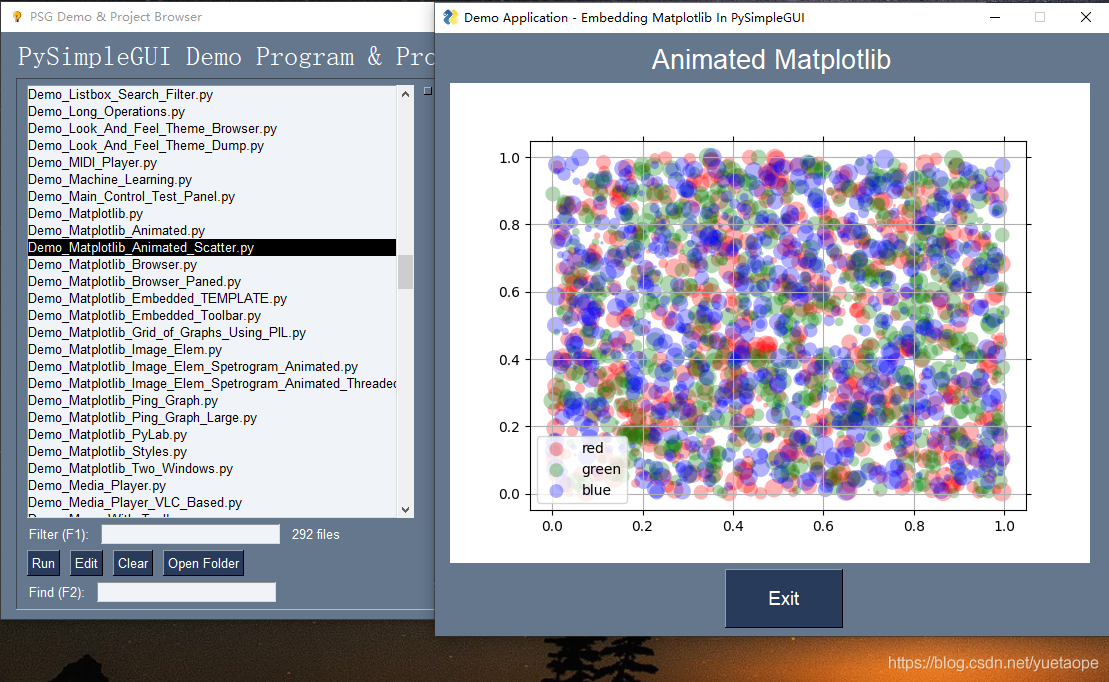This screenshot has width=1109, height=682.
Task: Select Demo_Matplotlib_Browser.py
Action: pyautogui.click(x=211, y=264)
